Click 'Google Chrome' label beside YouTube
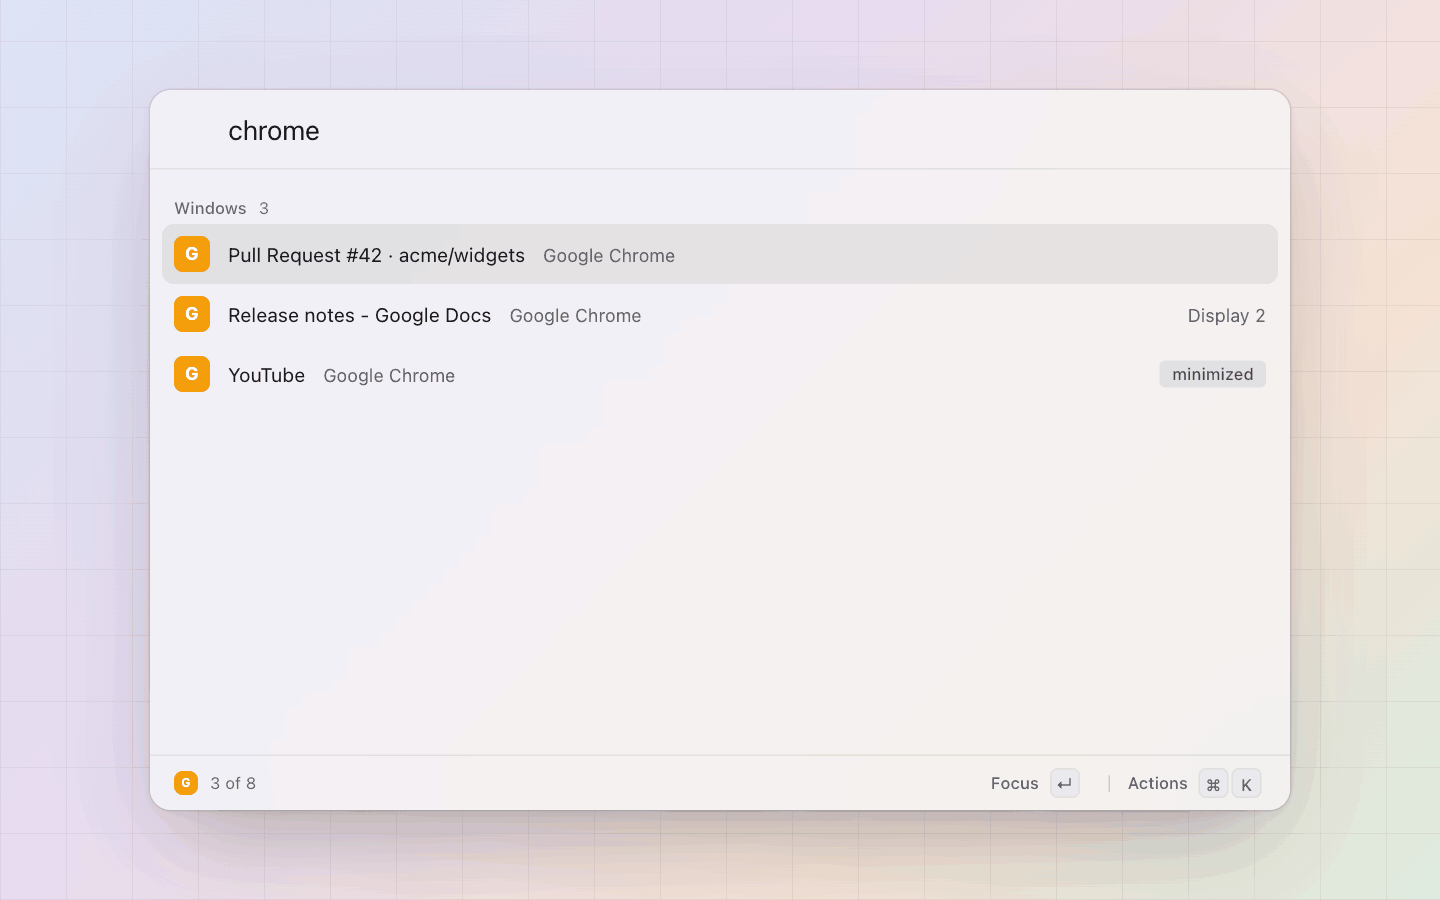 coord(389,376)
